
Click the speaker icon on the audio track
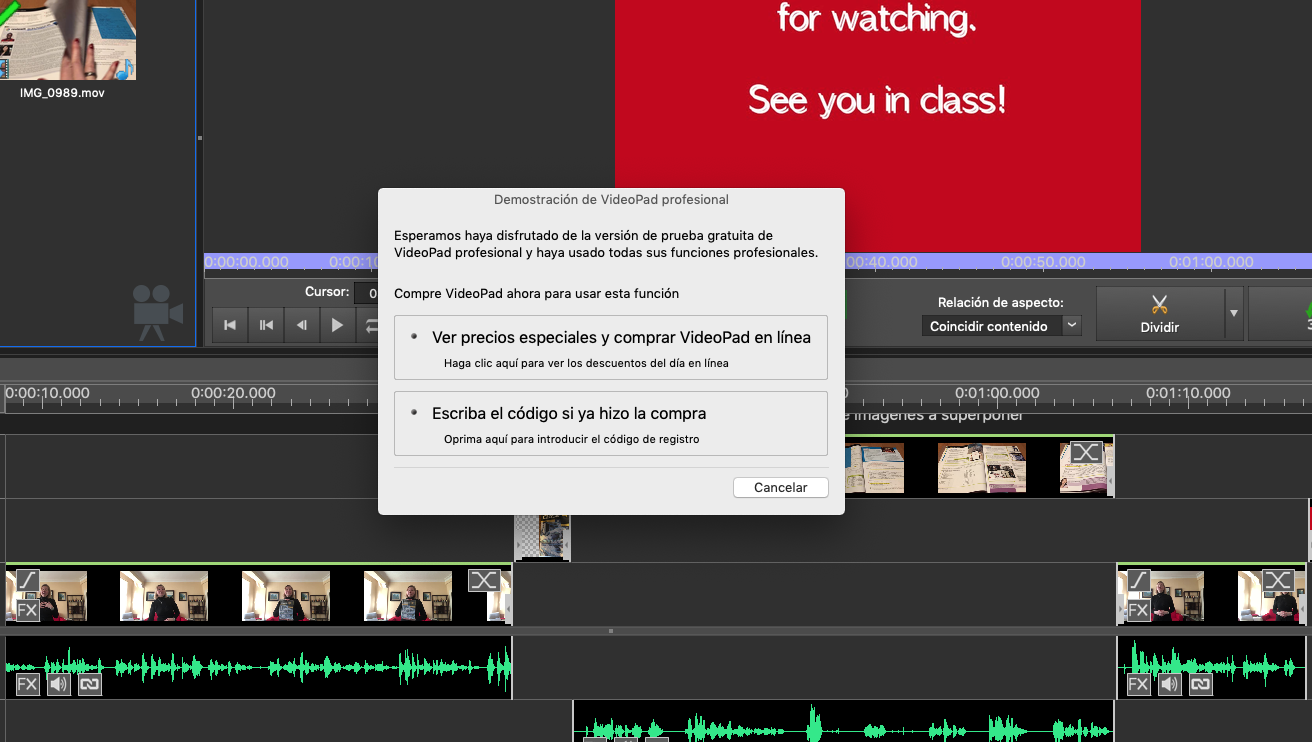[59, 683]
